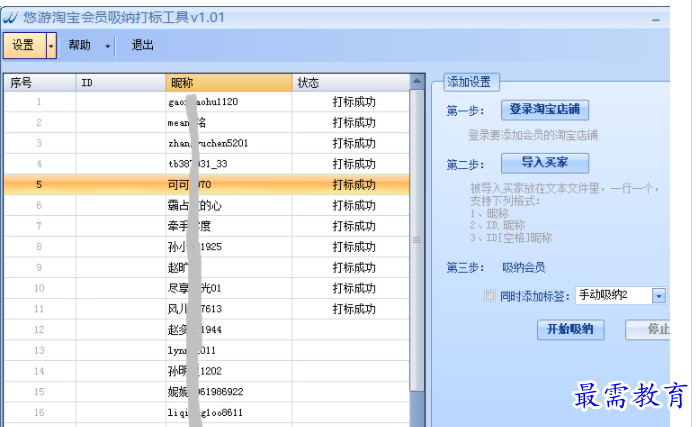Select row 3 ending with uchen5201

(206, 143)
